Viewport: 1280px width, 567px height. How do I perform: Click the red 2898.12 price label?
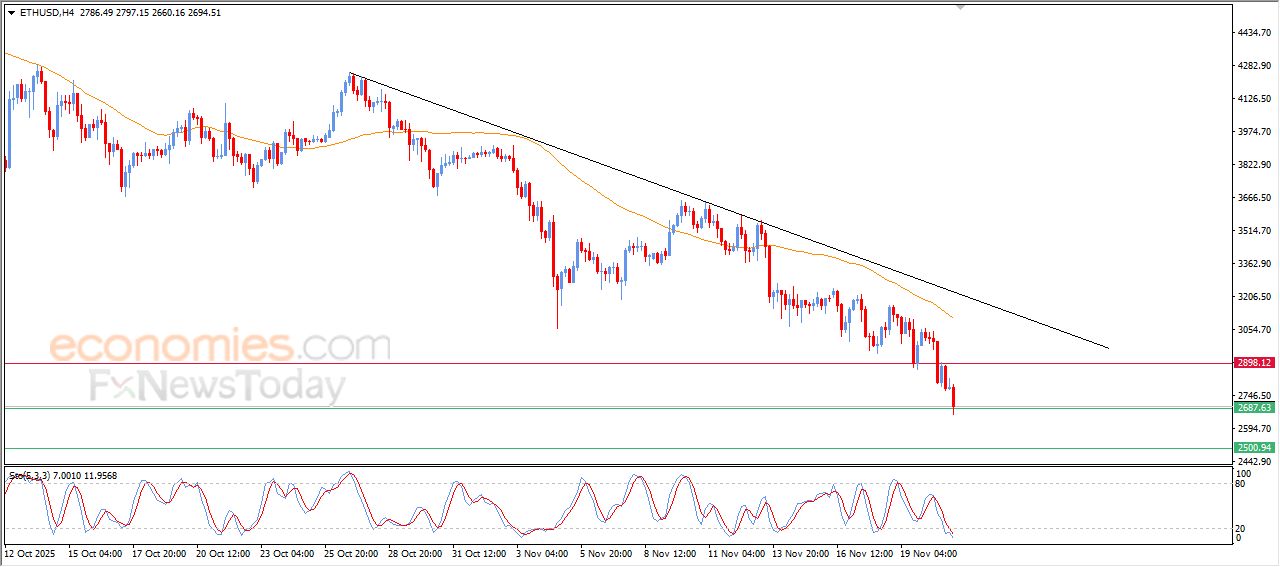click(1253, 363)
